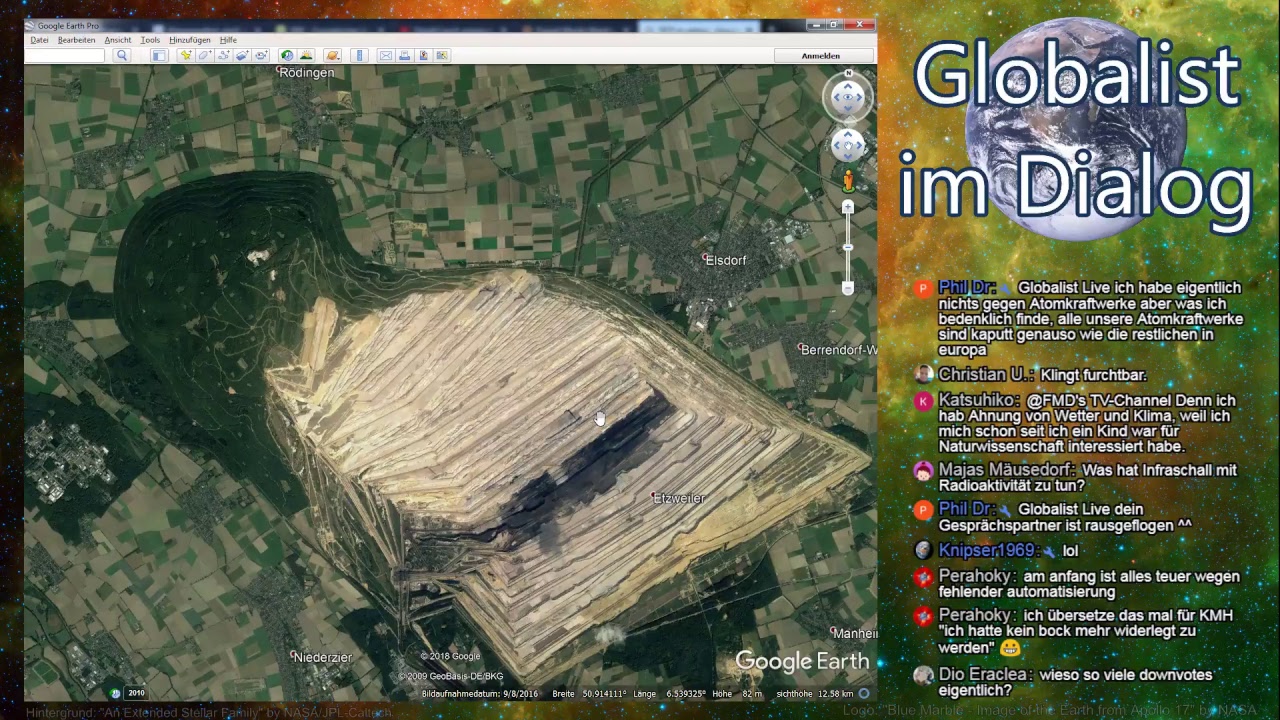The height and width of the screenshot is (720, 1280).
Task: Click the zoom in plus button
Action: click(x=848, y=207)
